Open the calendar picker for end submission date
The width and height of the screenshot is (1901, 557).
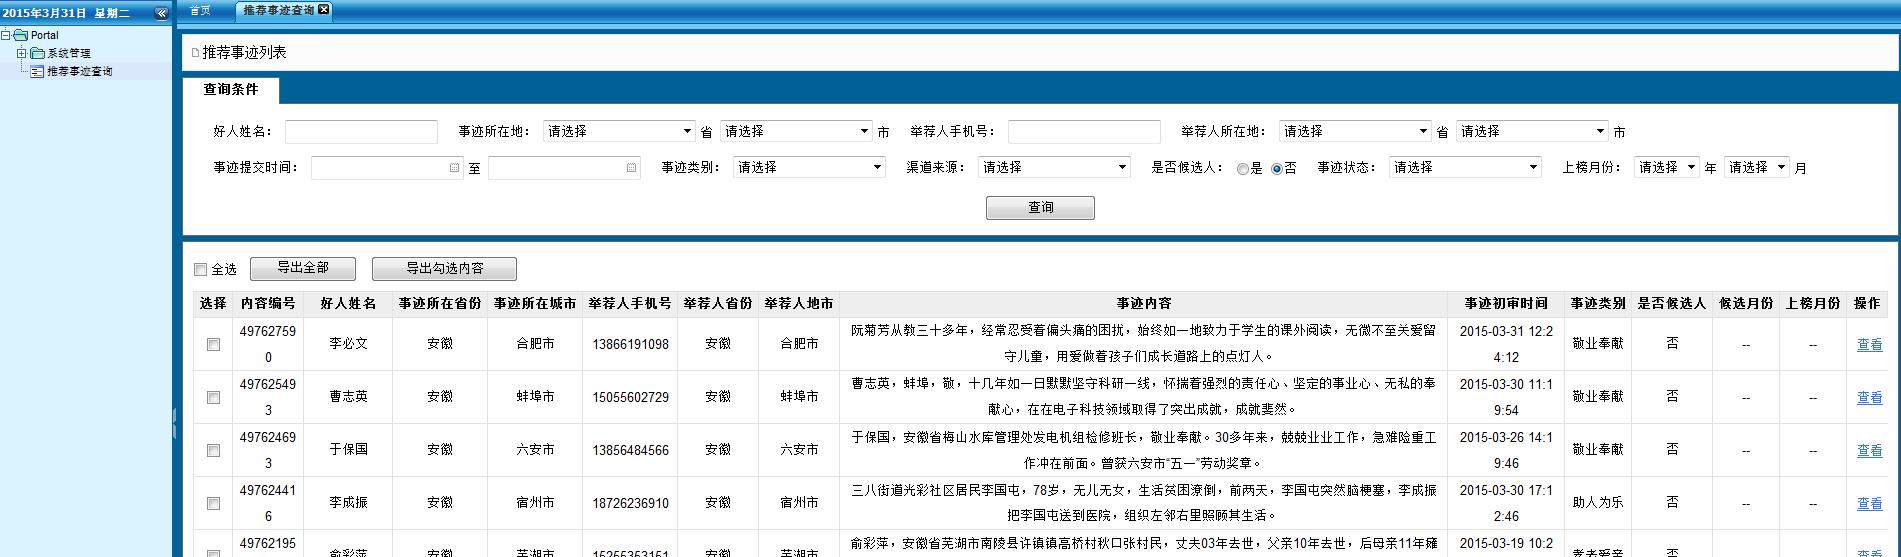(631, 168)
